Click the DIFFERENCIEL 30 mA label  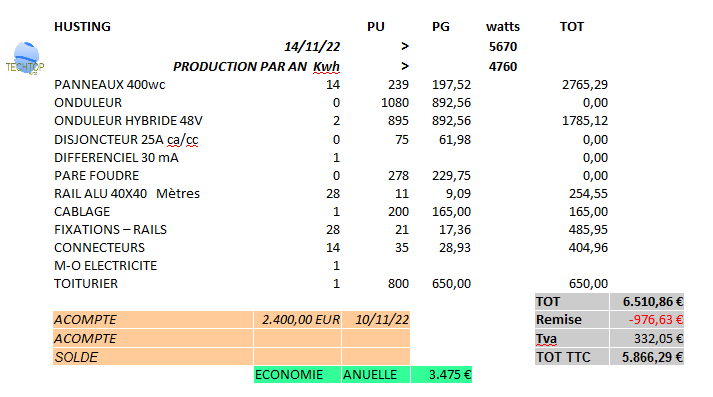click(116, 158)
